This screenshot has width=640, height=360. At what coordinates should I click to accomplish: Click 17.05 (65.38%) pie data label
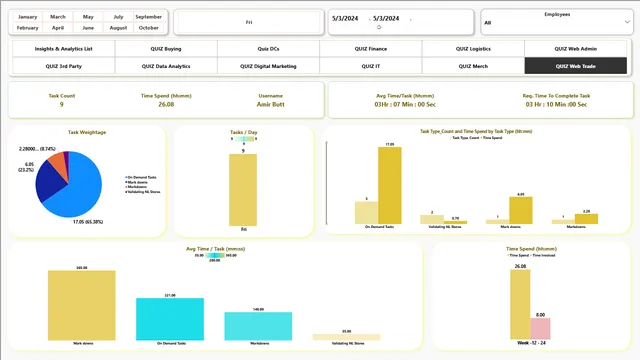pyautogui.click(x=88, y=222)
